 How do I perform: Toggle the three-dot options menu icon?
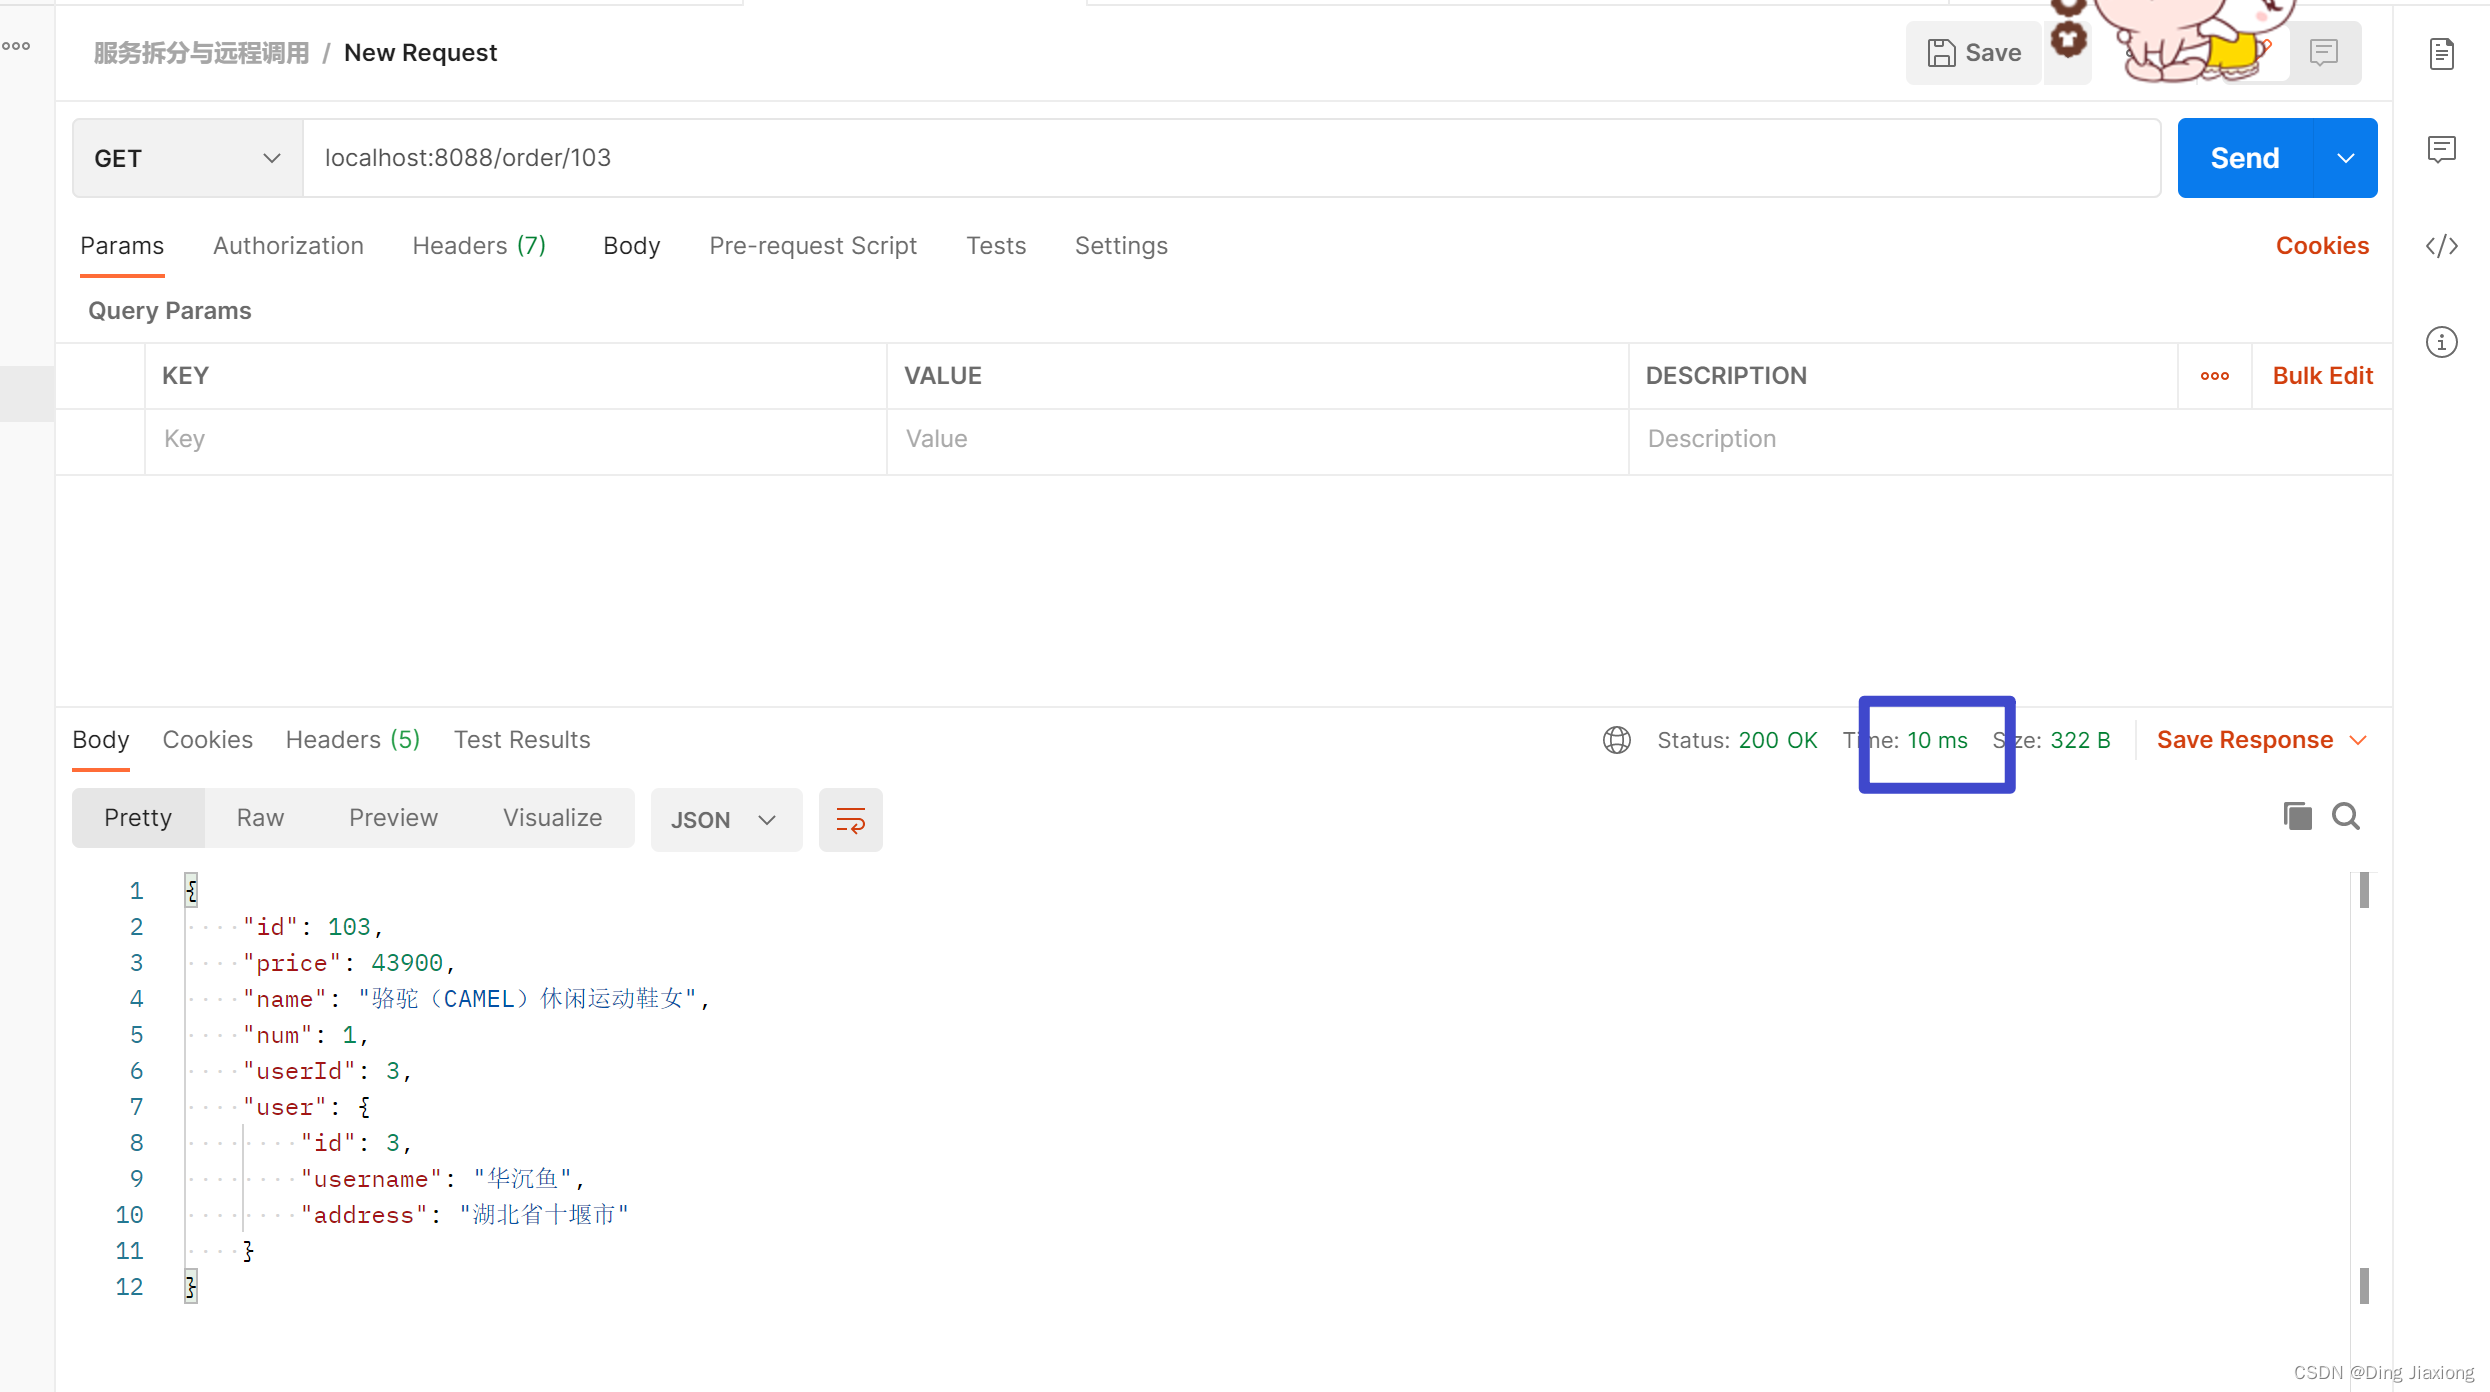click(2215, 375)
